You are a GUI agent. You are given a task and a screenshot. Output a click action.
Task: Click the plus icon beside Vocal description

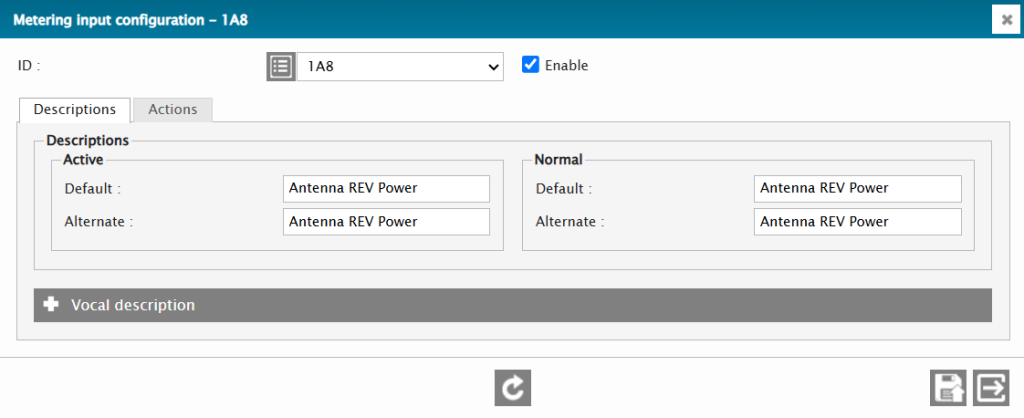pos(51,305)
